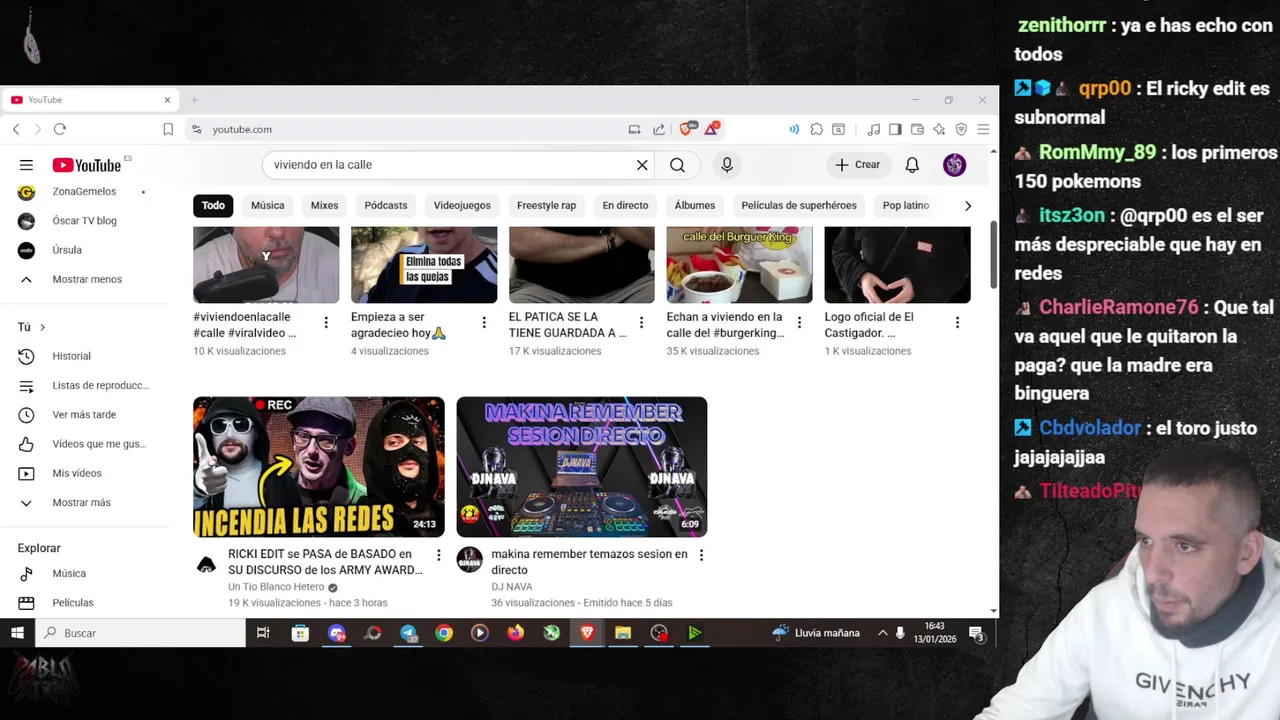
Task: Run search with the magnifier button
Action: 677,165
